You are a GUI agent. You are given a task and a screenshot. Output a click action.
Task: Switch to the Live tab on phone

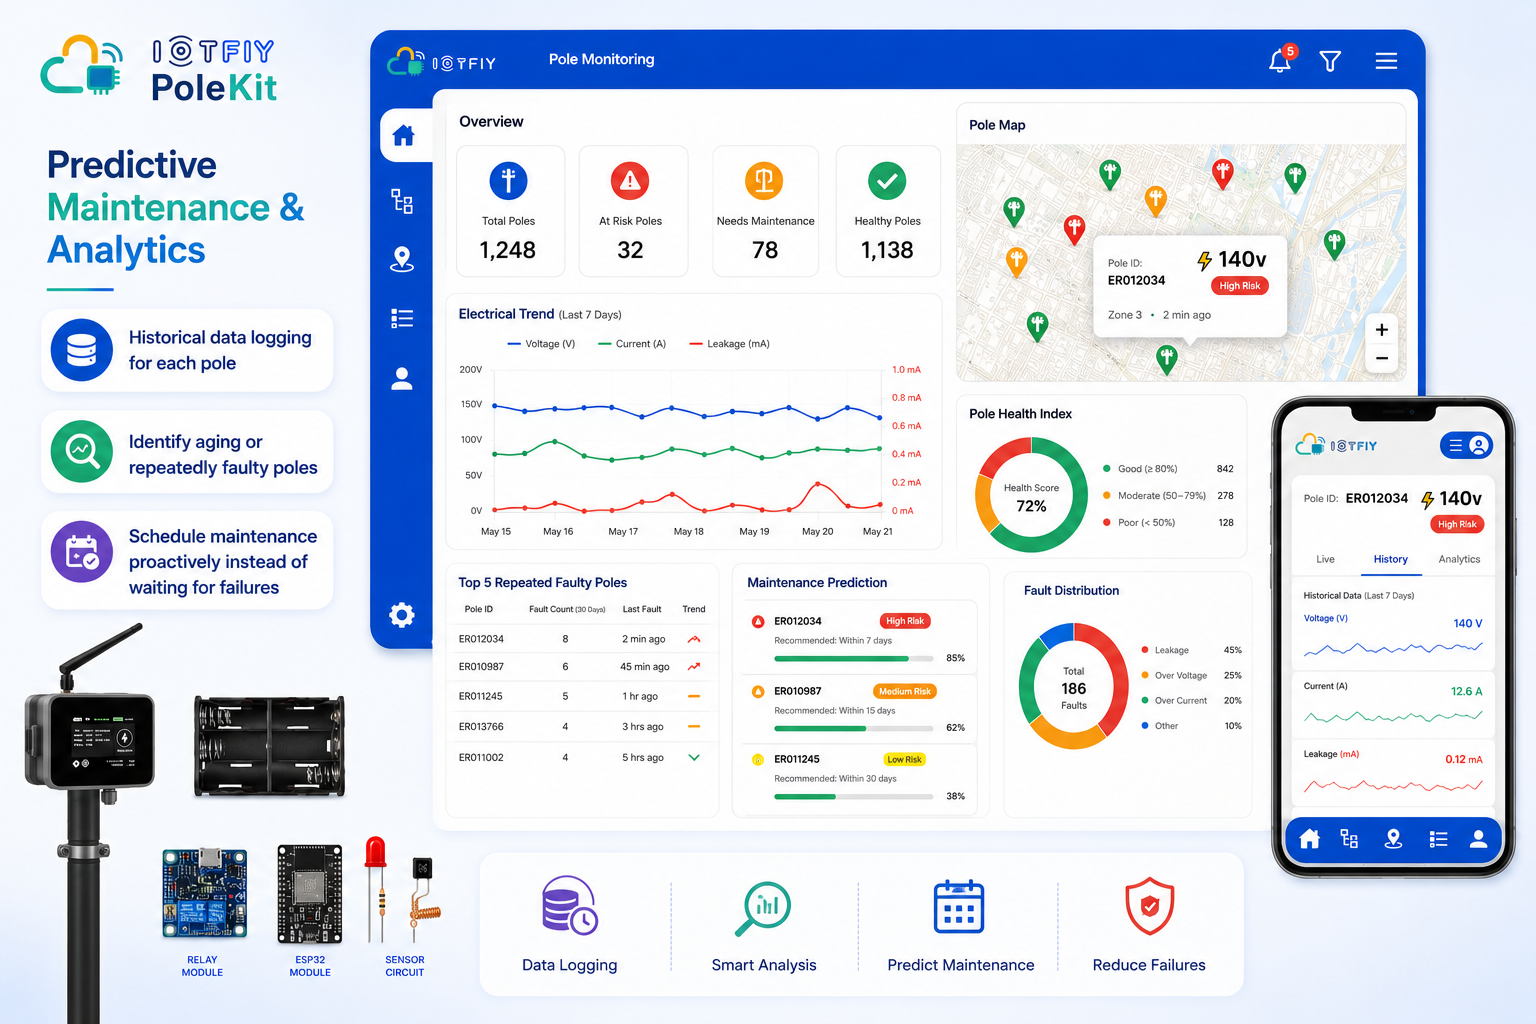click(x=1325, y=559)
